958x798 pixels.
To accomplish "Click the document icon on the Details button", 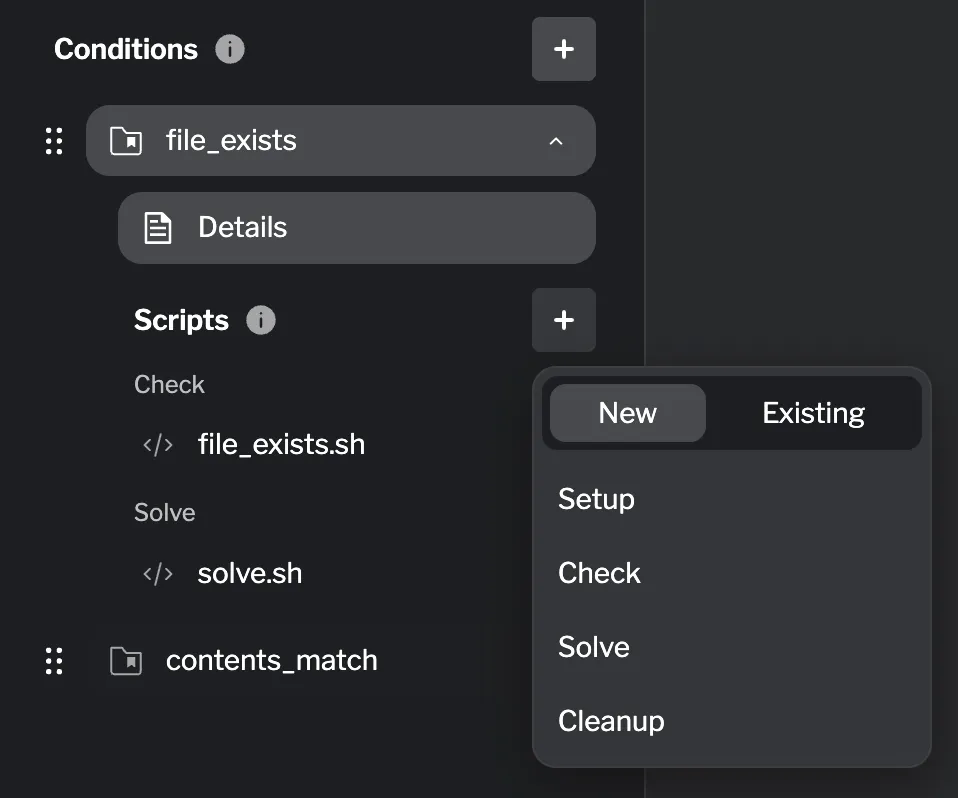I will [x=157, y=227].
